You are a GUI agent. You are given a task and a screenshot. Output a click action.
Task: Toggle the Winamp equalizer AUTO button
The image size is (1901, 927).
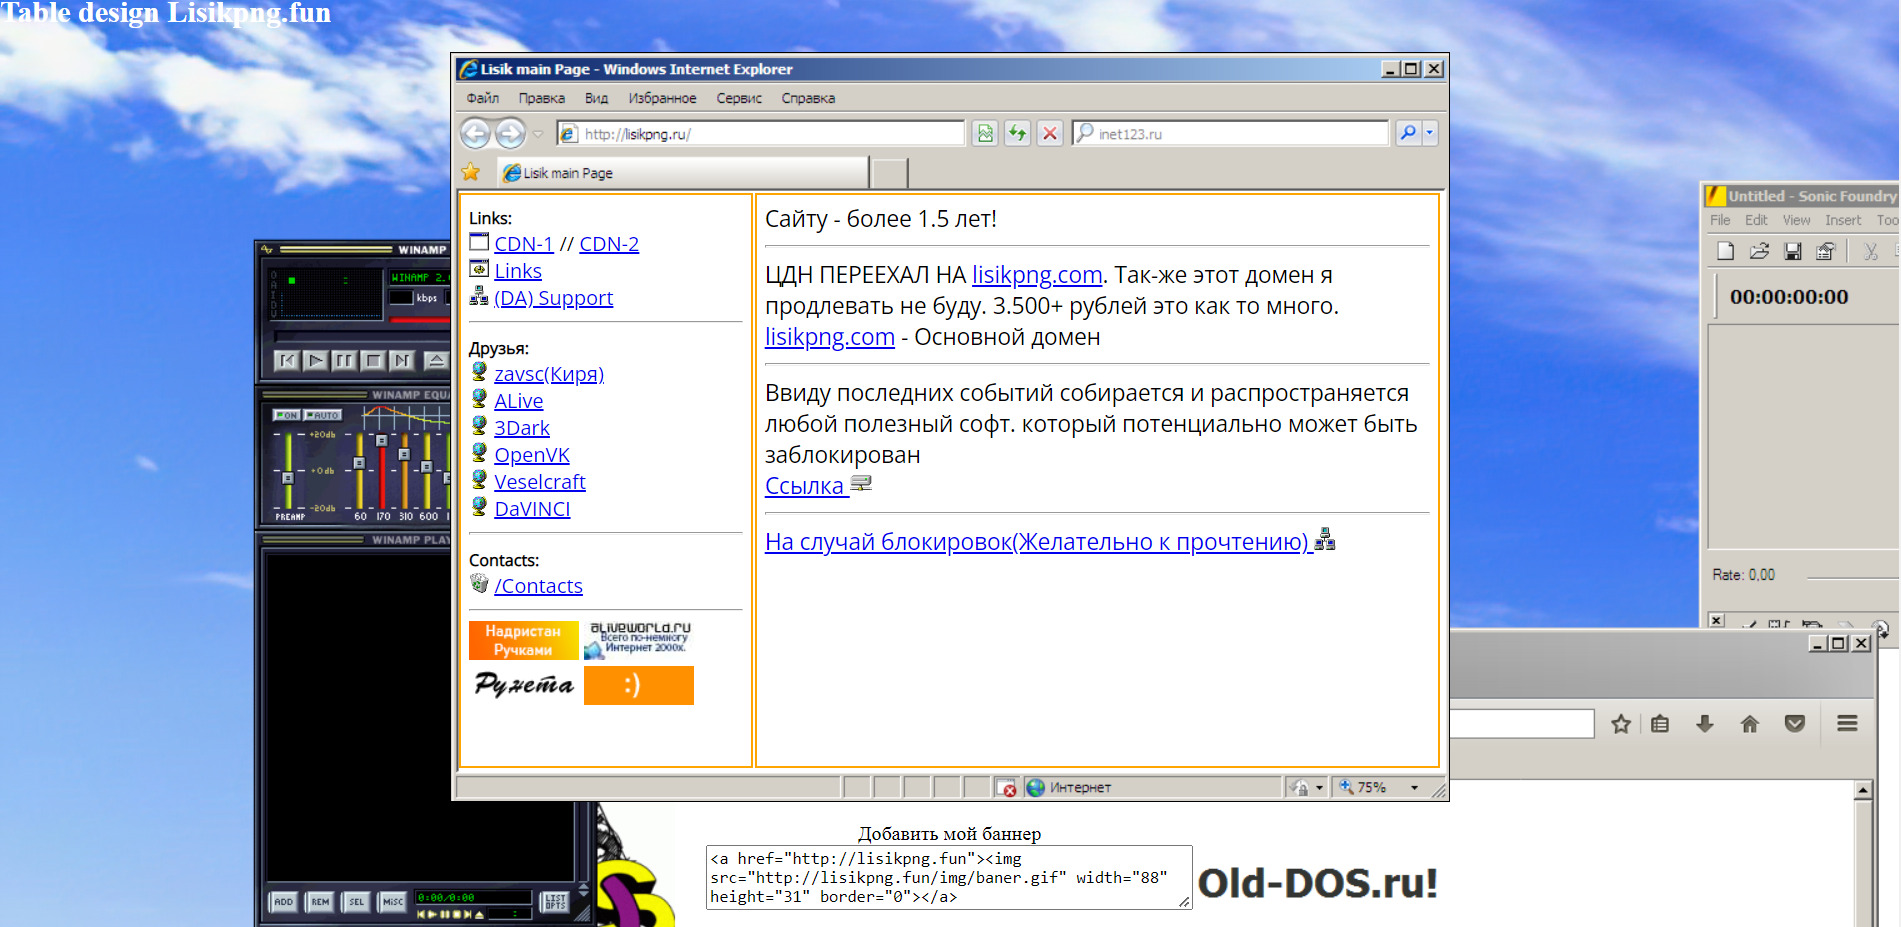(x=323, y=415)
